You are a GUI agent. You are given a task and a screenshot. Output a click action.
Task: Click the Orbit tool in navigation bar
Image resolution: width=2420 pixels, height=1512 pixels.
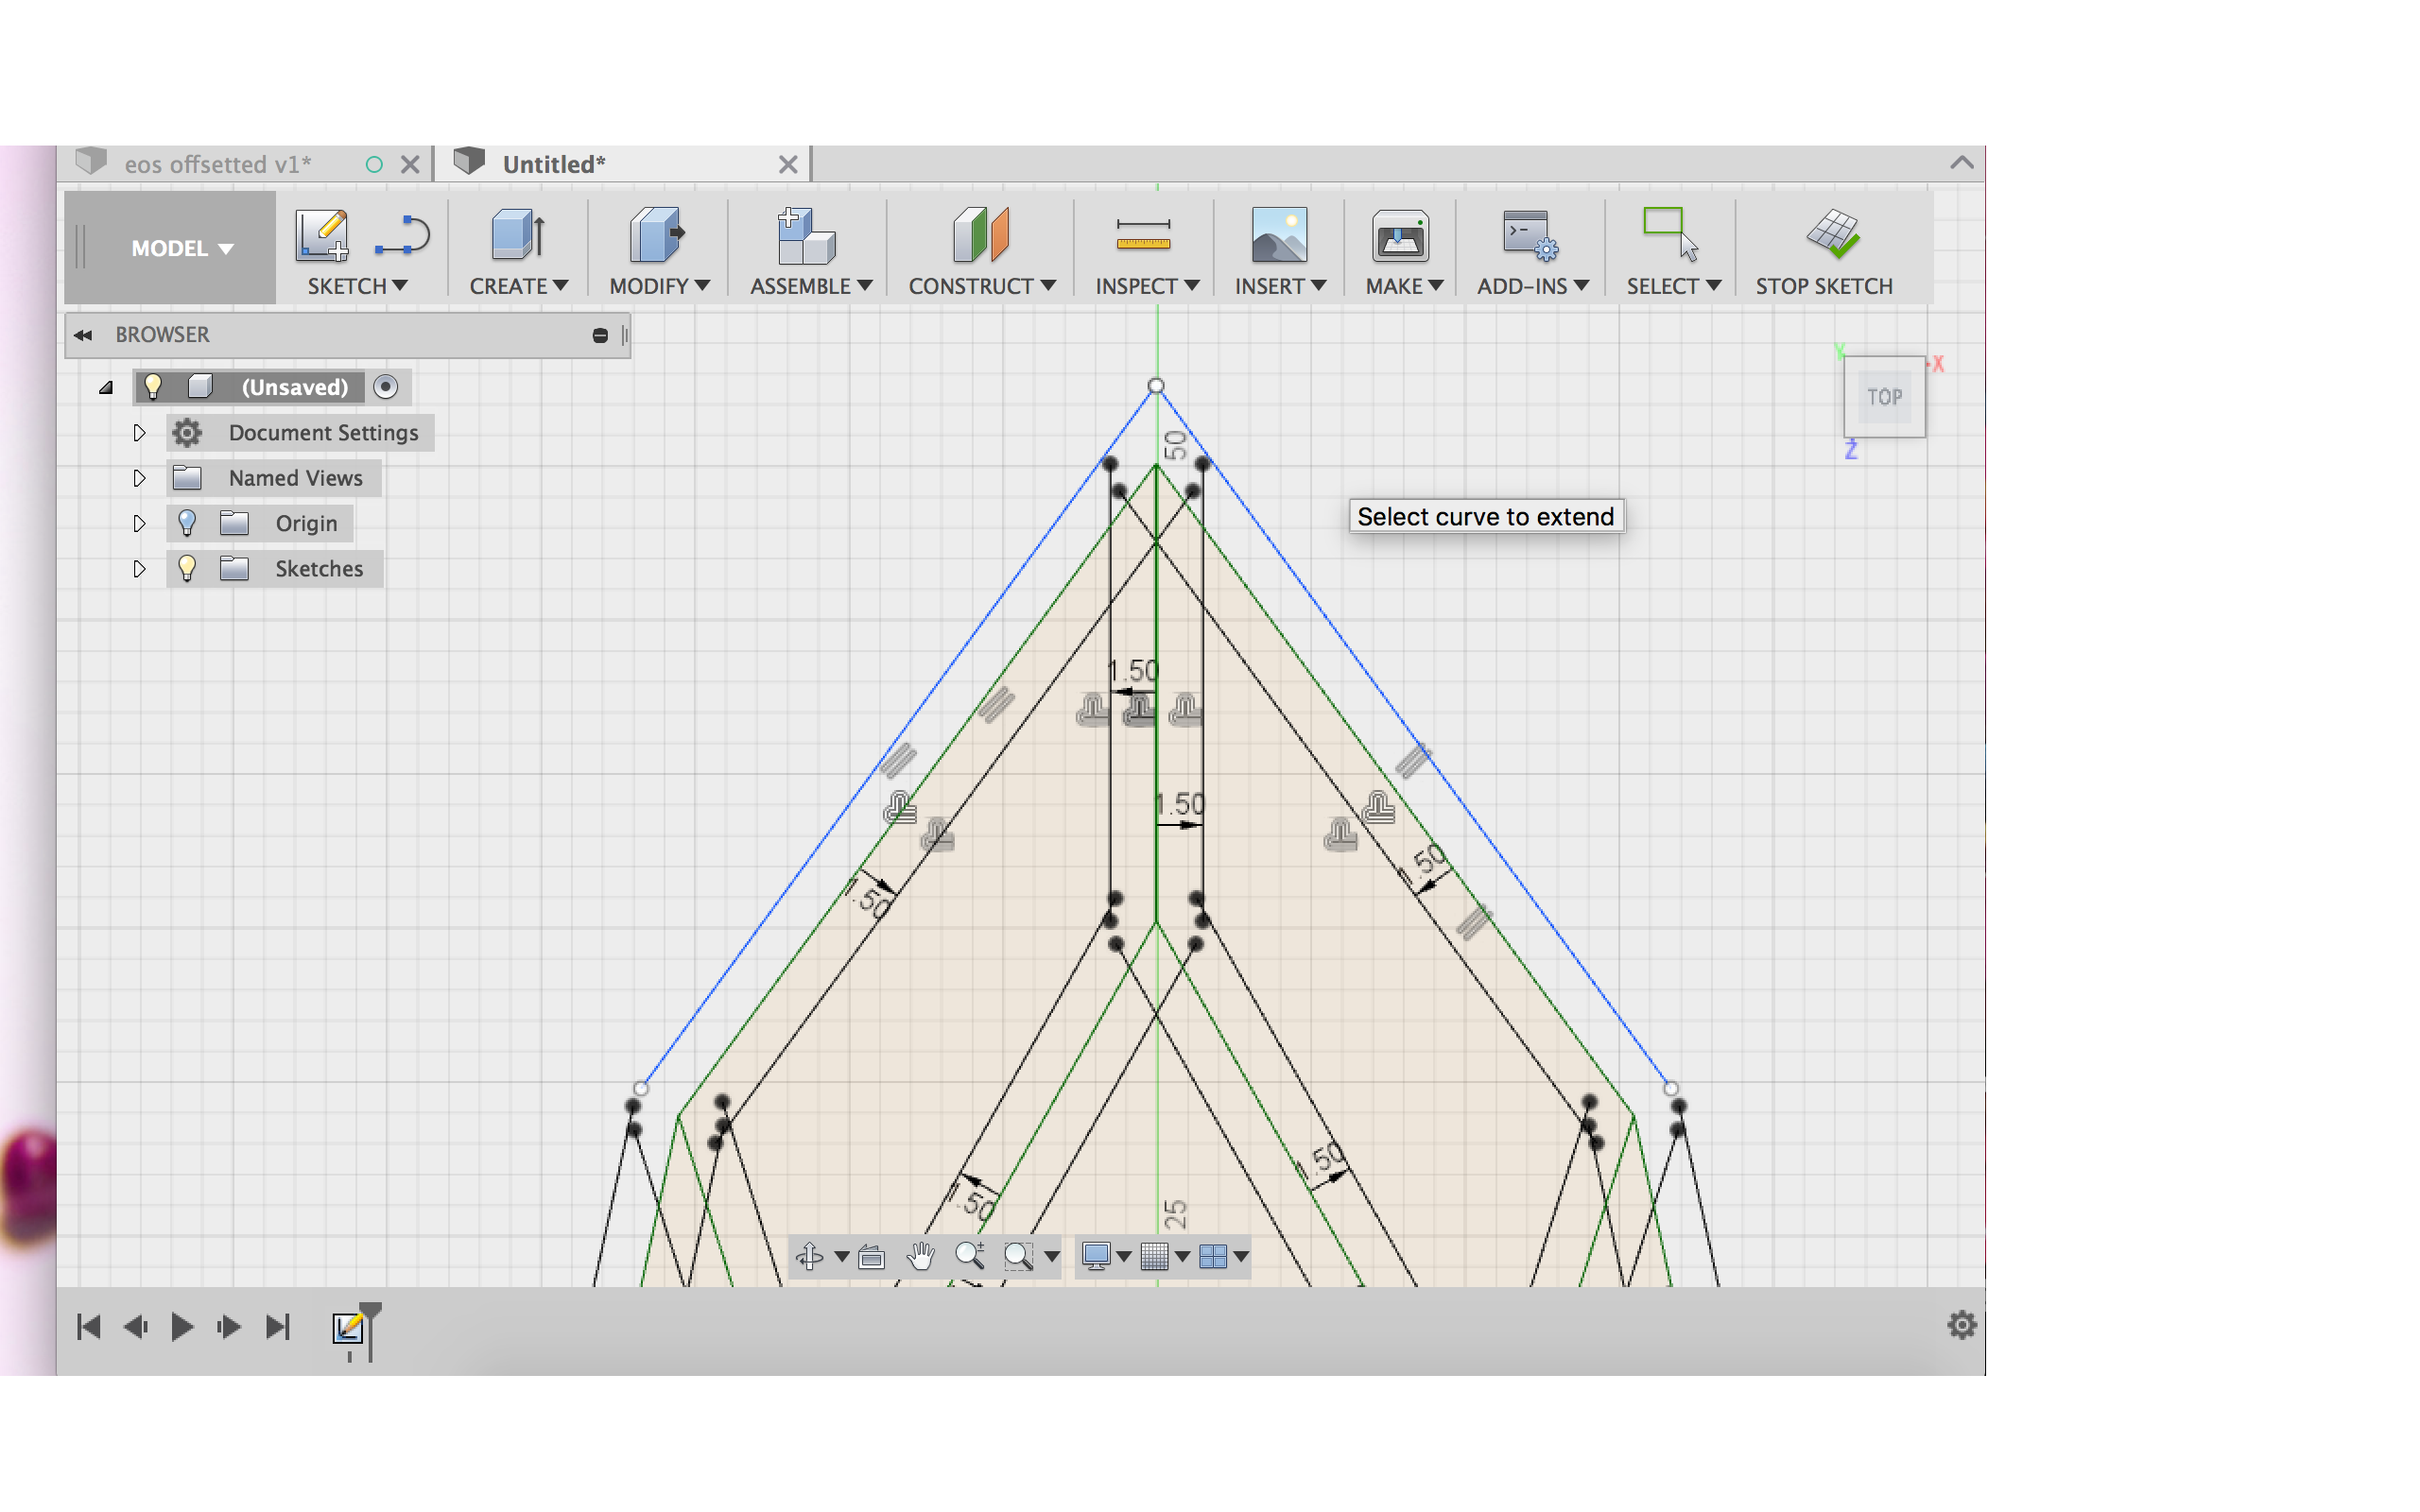(x=810, y=1256)
